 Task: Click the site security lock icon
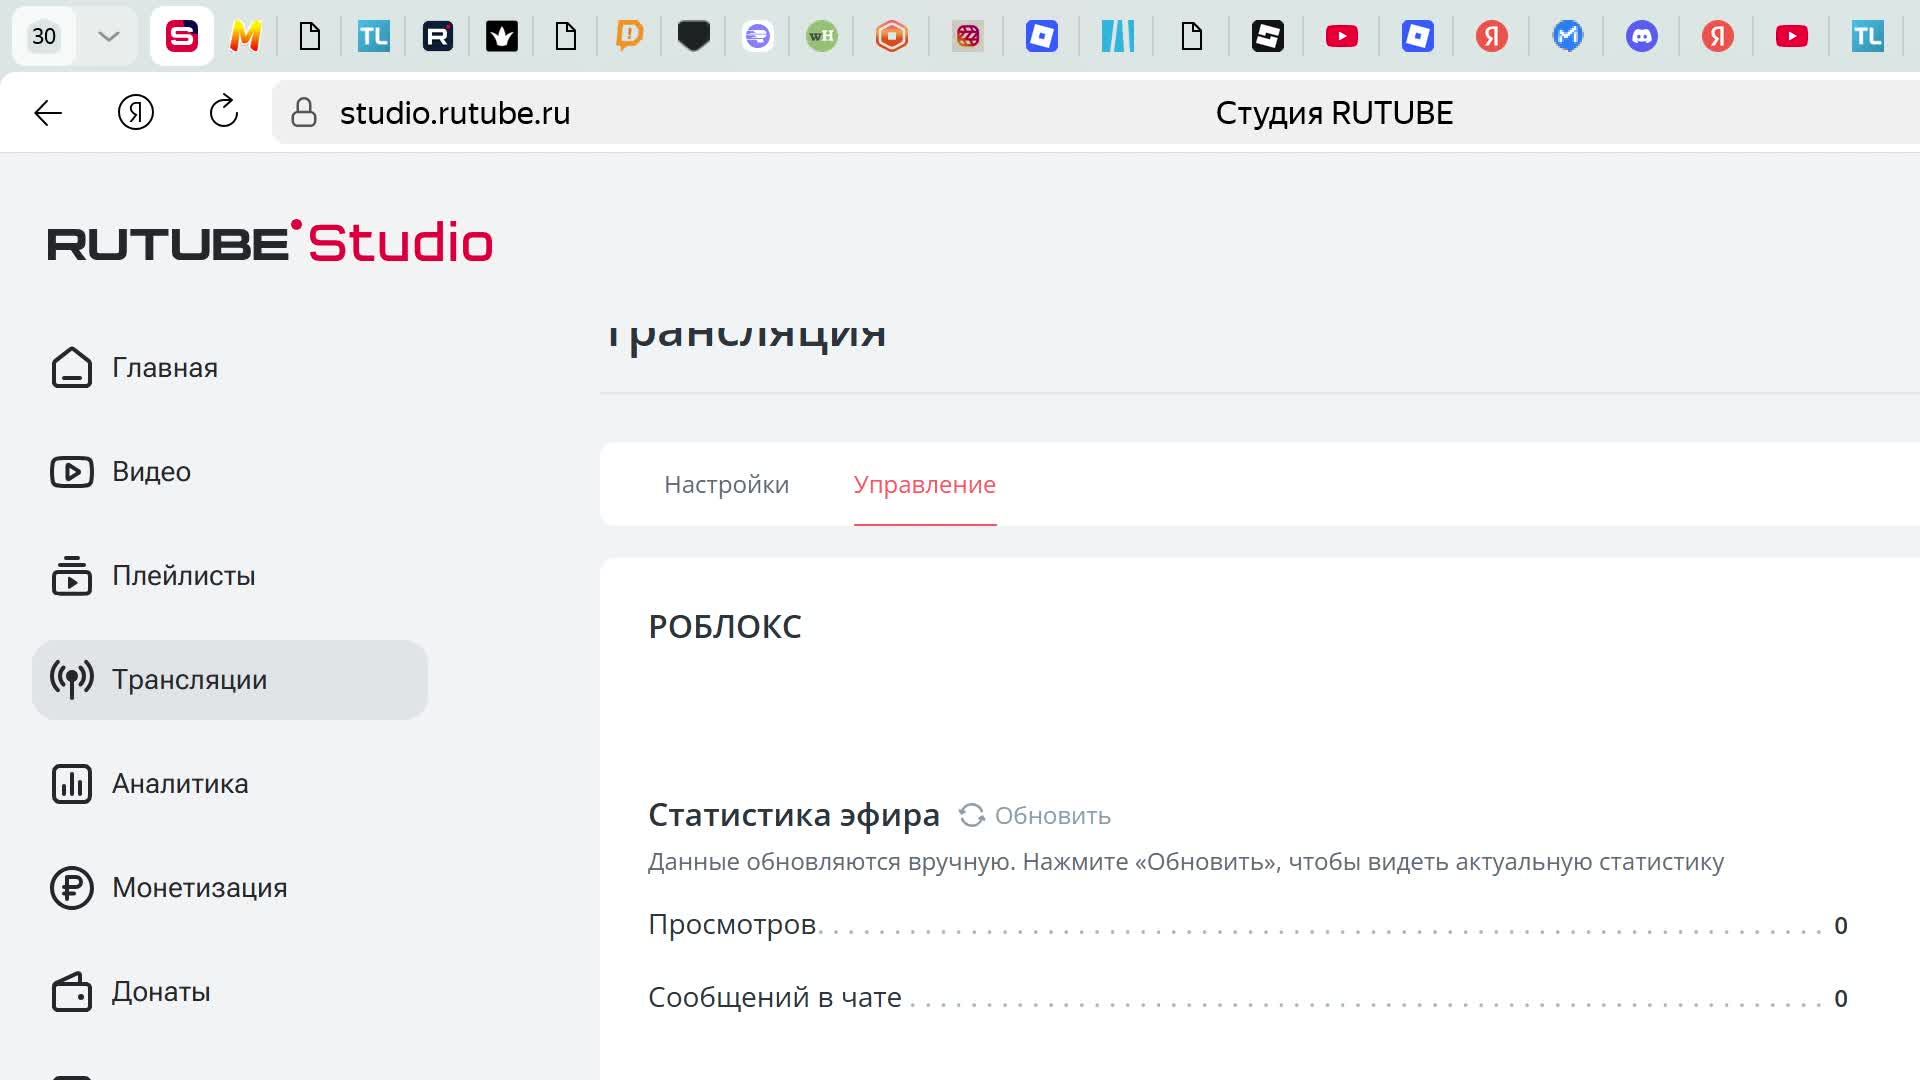pyautogui.click(x=303, y=113)
